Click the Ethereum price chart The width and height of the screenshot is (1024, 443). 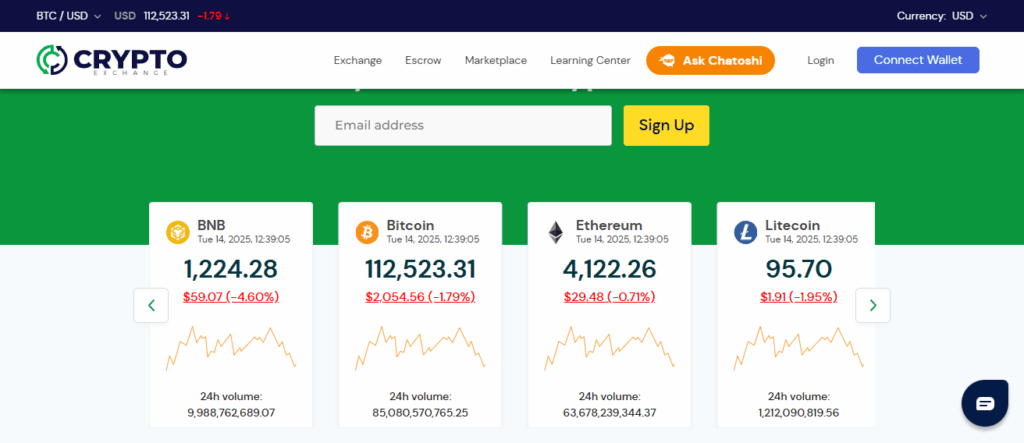coord(610,348)
